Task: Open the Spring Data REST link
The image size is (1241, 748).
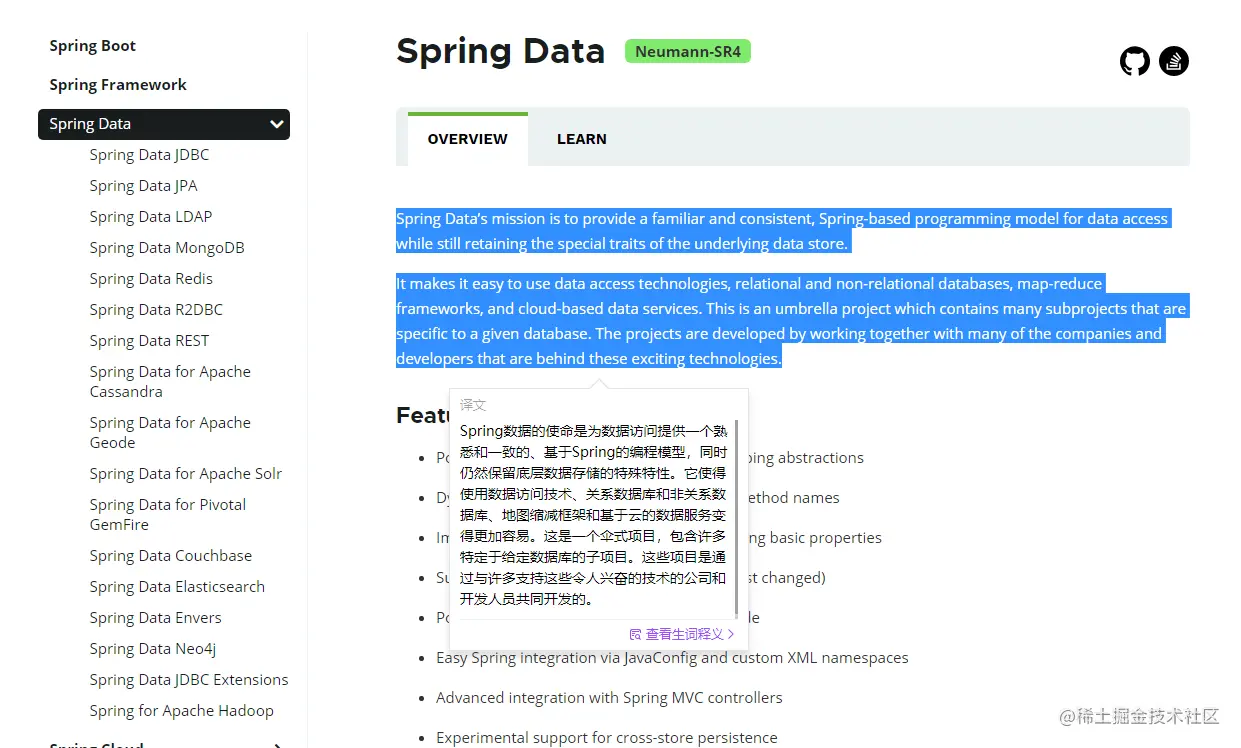Action: (x=149, y=341)
